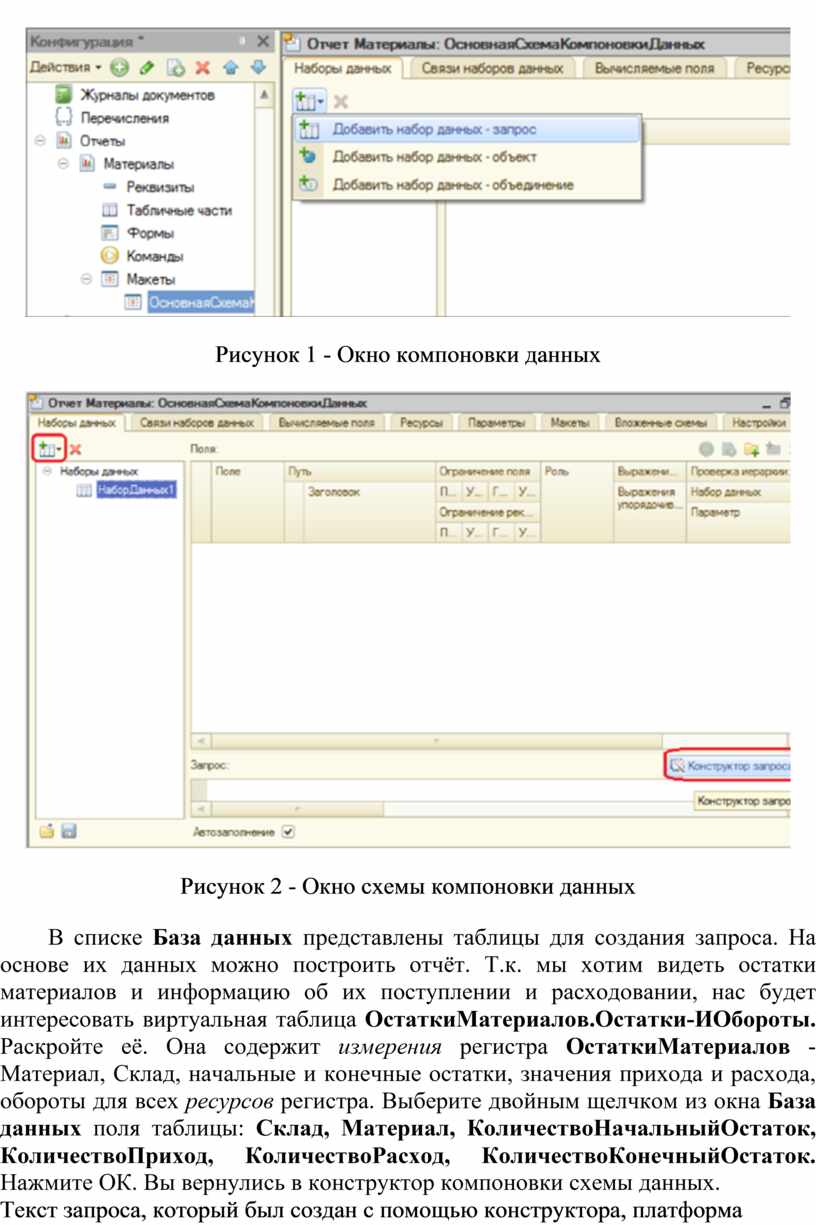
Task: Move item down with the blue down arrow
Action: 258,68
